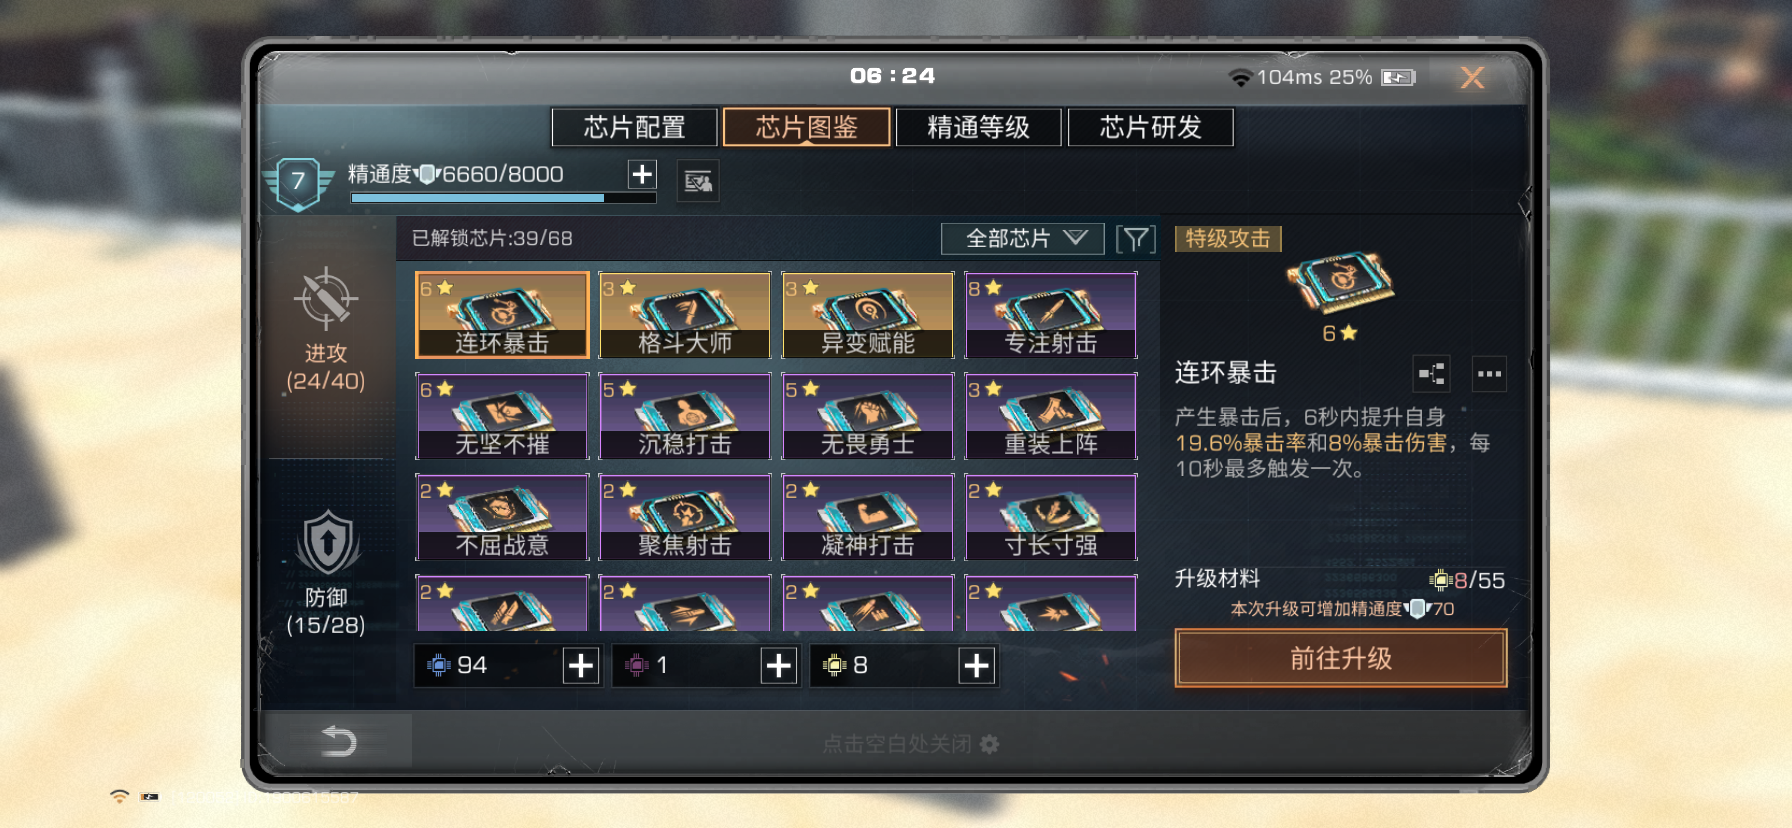Add more gold chip currency 8

click(977, 665)
